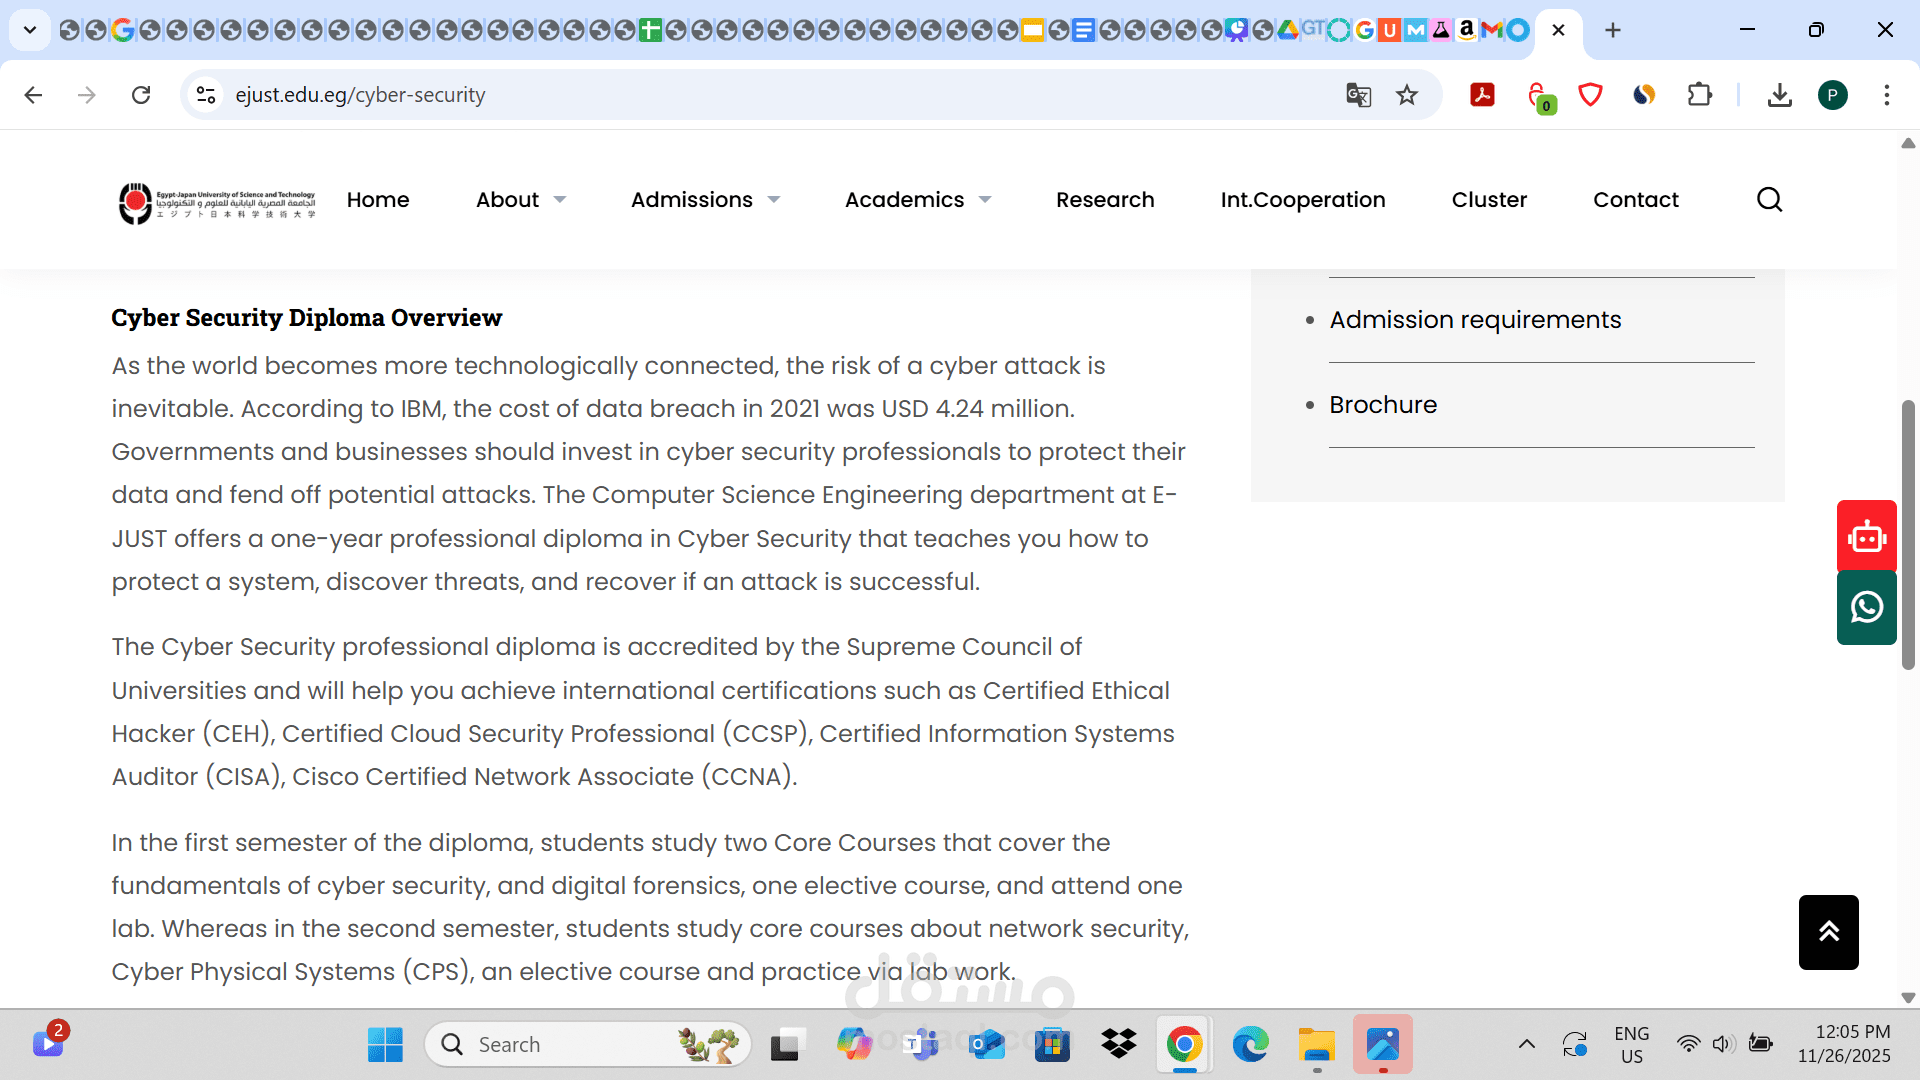Open the WhatsApp contact icon
The height and width of the screenshot is (1080, 1920).
tap(1866, 607)
